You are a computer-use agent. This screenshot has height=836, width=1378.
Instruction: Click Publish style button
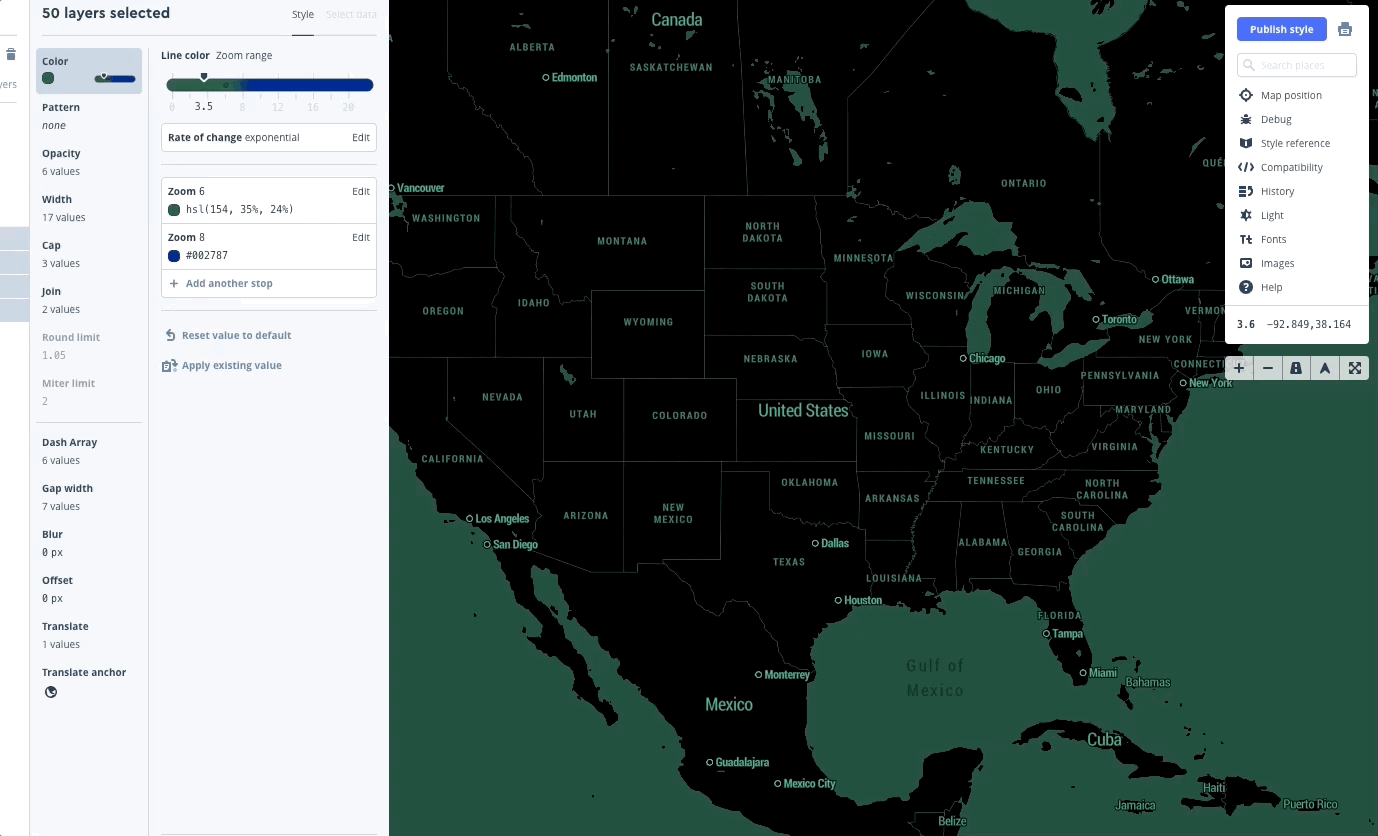coord(1281,29)
